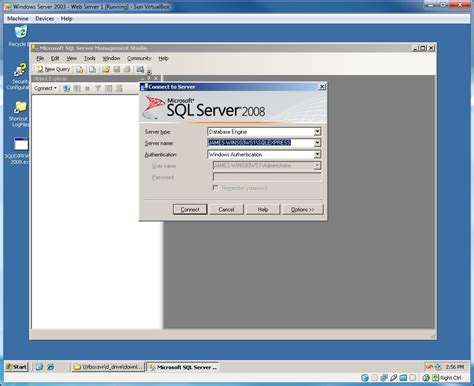
Task: Open the File menu
Action: tap(40, 58)
